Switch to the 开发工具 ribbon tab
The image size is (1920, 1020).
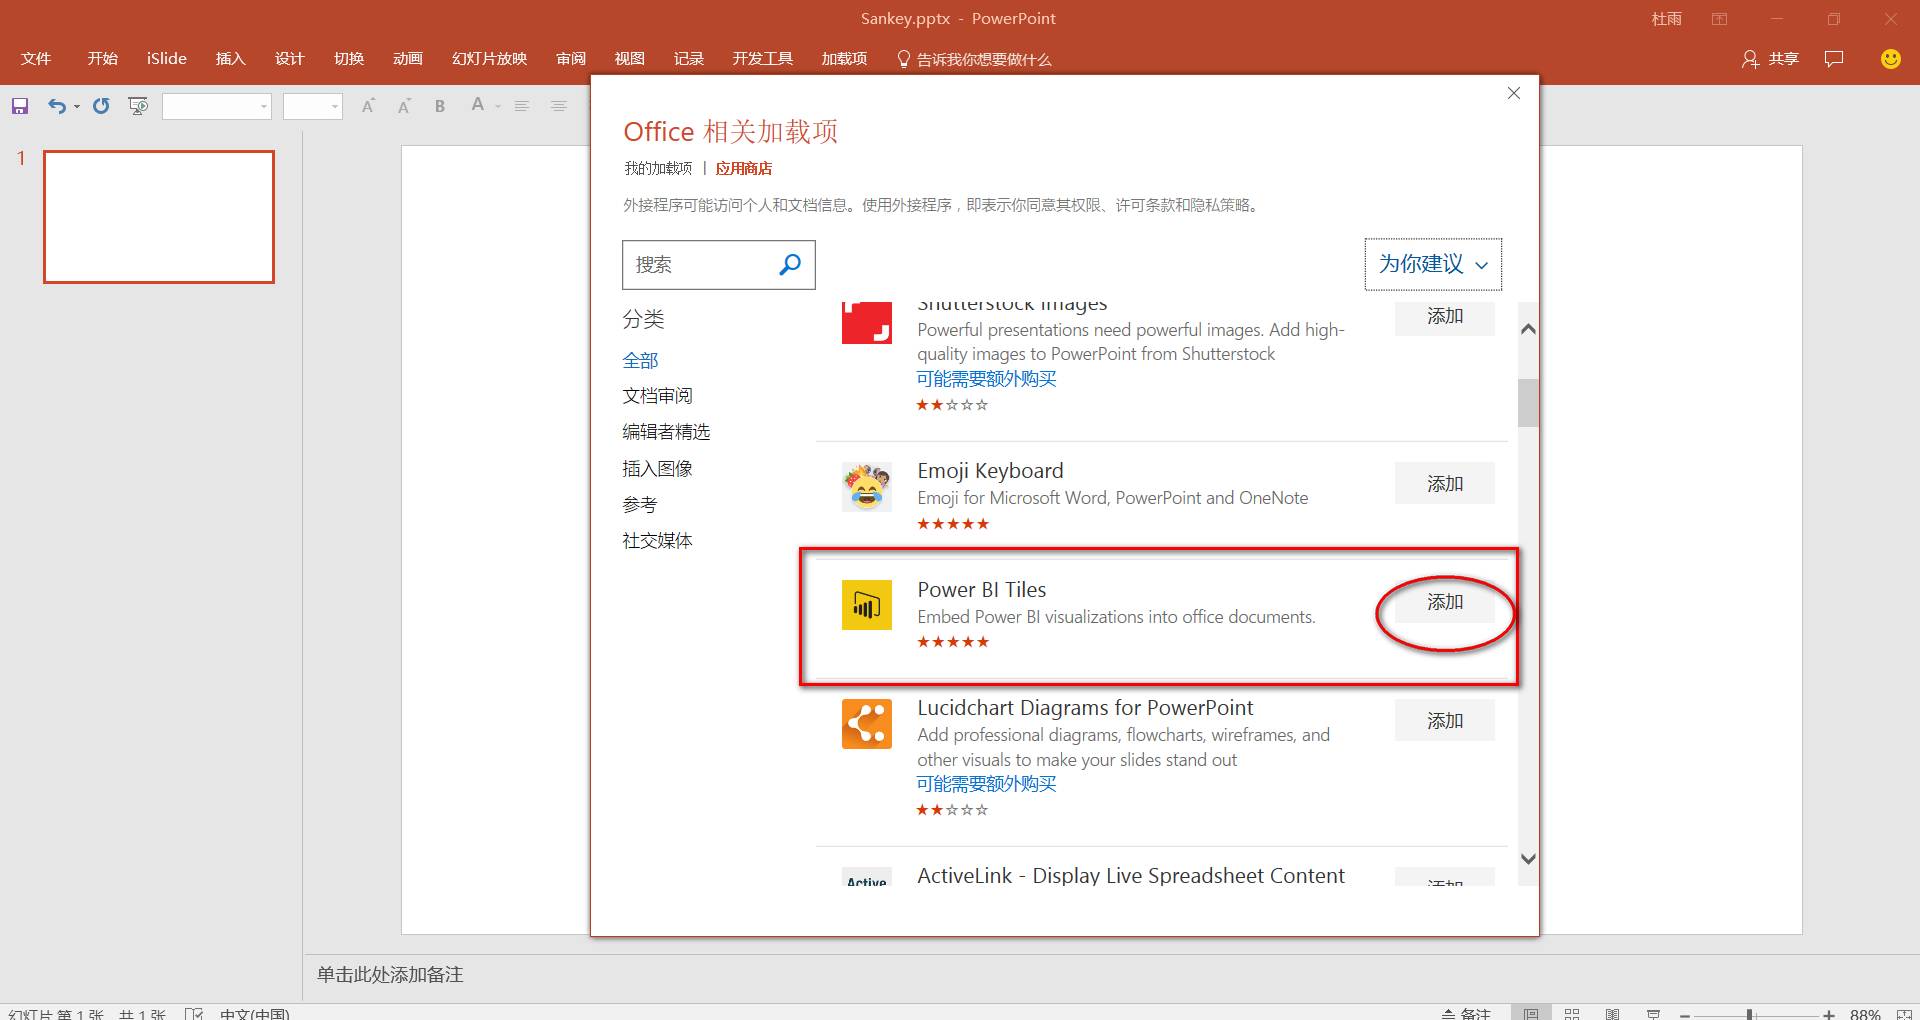click(x=763, y=59)
